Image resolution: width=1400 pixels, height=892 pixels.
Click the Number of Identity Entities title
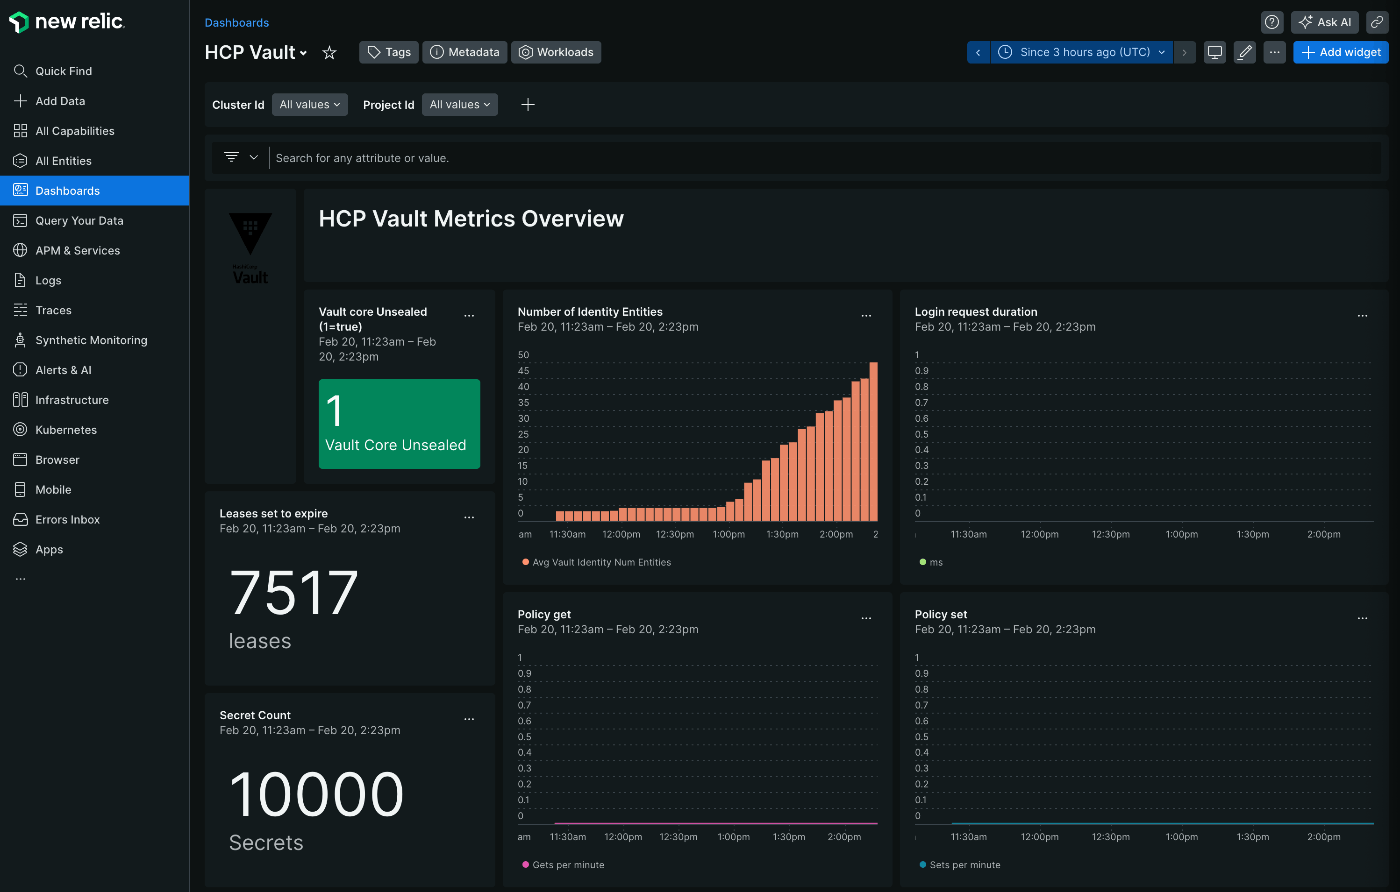(590, 312)
